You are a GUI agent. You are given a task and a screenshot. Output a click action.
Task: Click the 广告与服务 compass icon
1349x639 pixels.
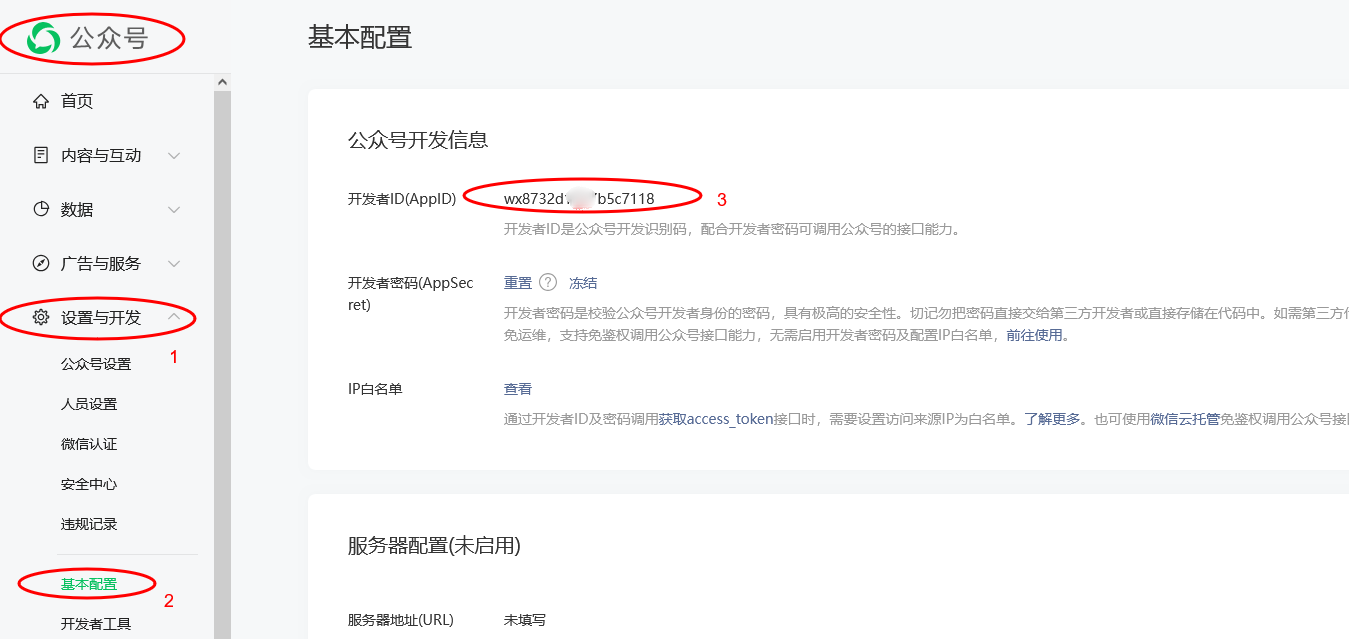pos(41,264)
